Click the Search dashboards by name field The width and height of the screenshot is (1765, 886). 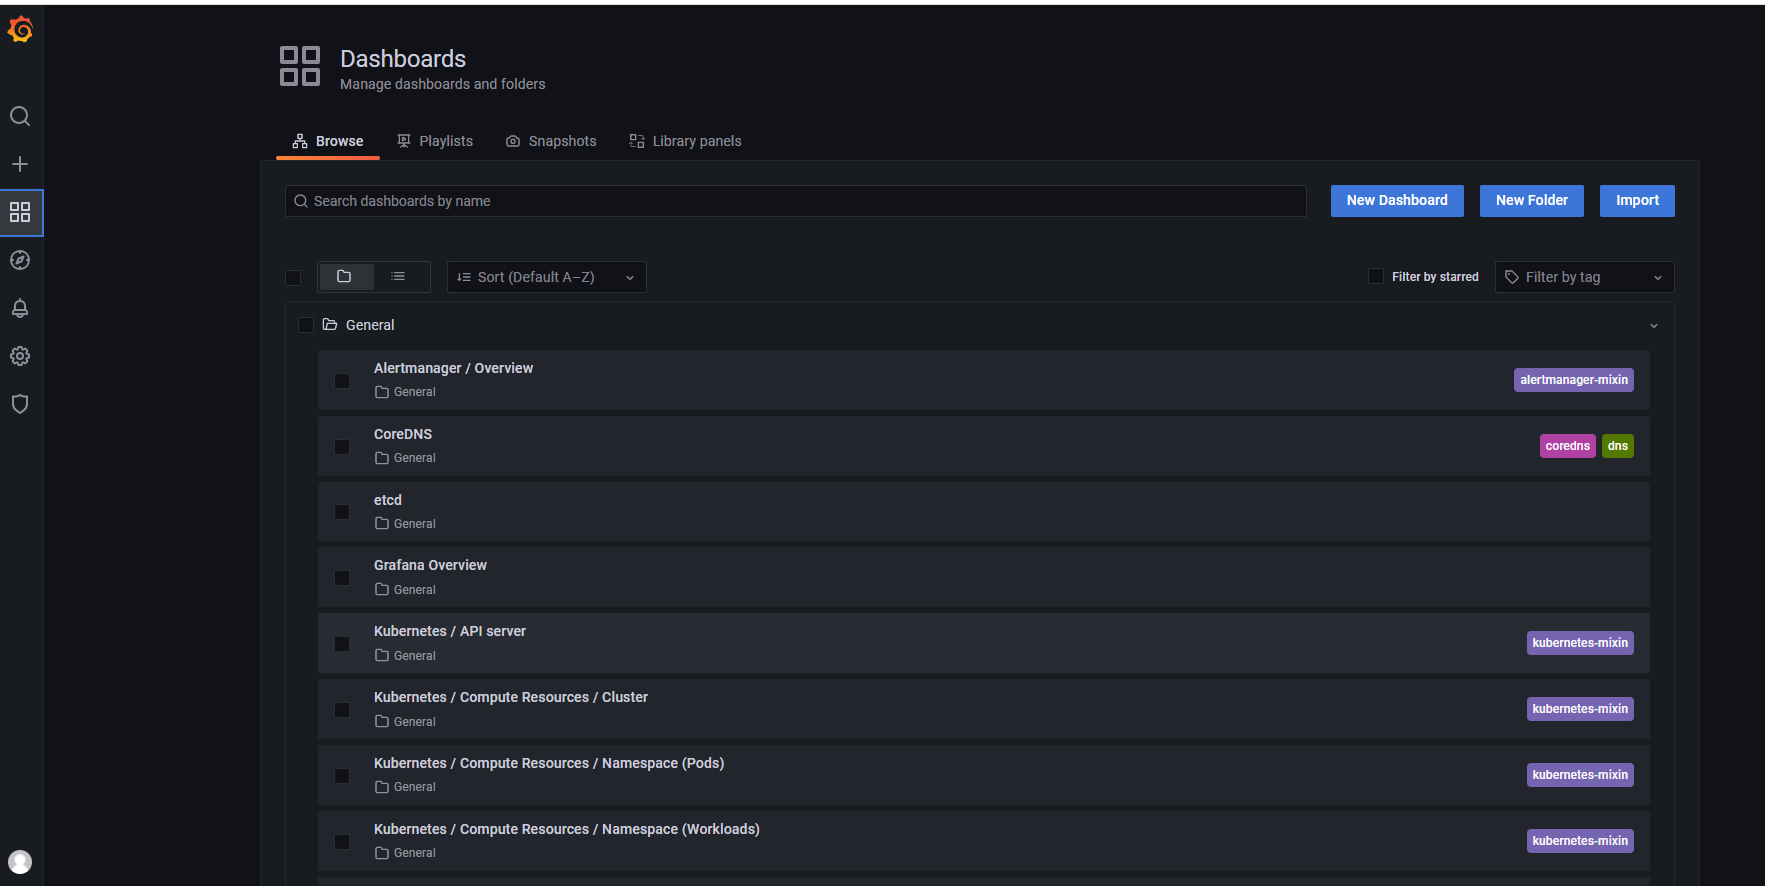pos(796,201)
